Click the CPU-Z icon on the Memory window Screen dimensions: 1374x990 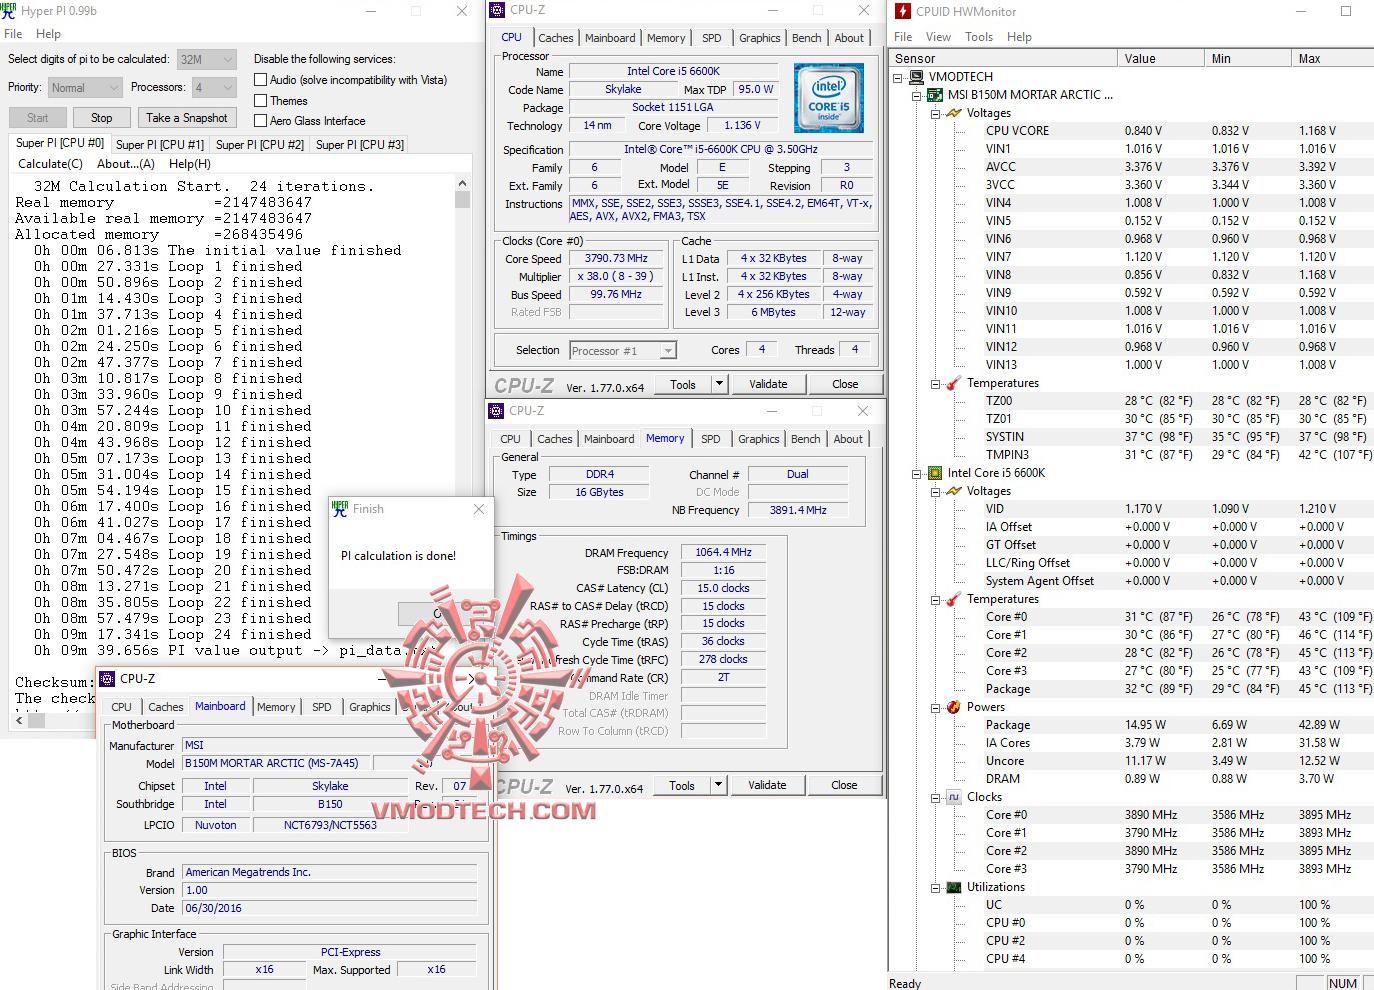pos(496,411)
